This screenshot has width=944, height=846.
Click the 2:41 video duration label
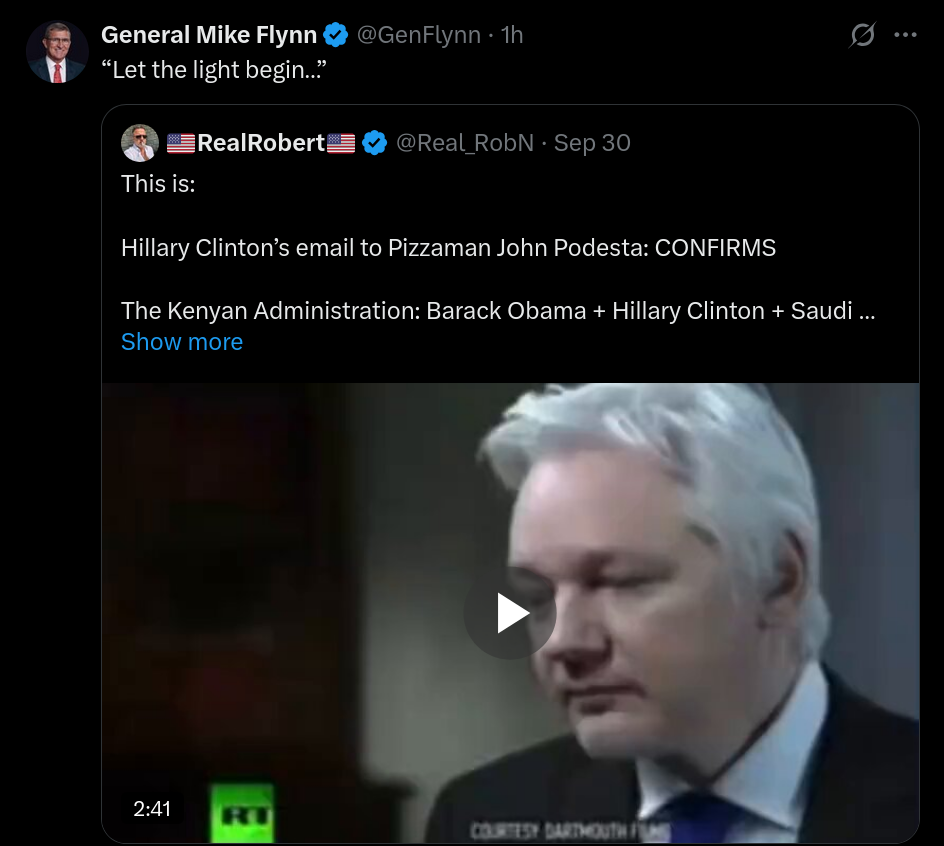152,809
